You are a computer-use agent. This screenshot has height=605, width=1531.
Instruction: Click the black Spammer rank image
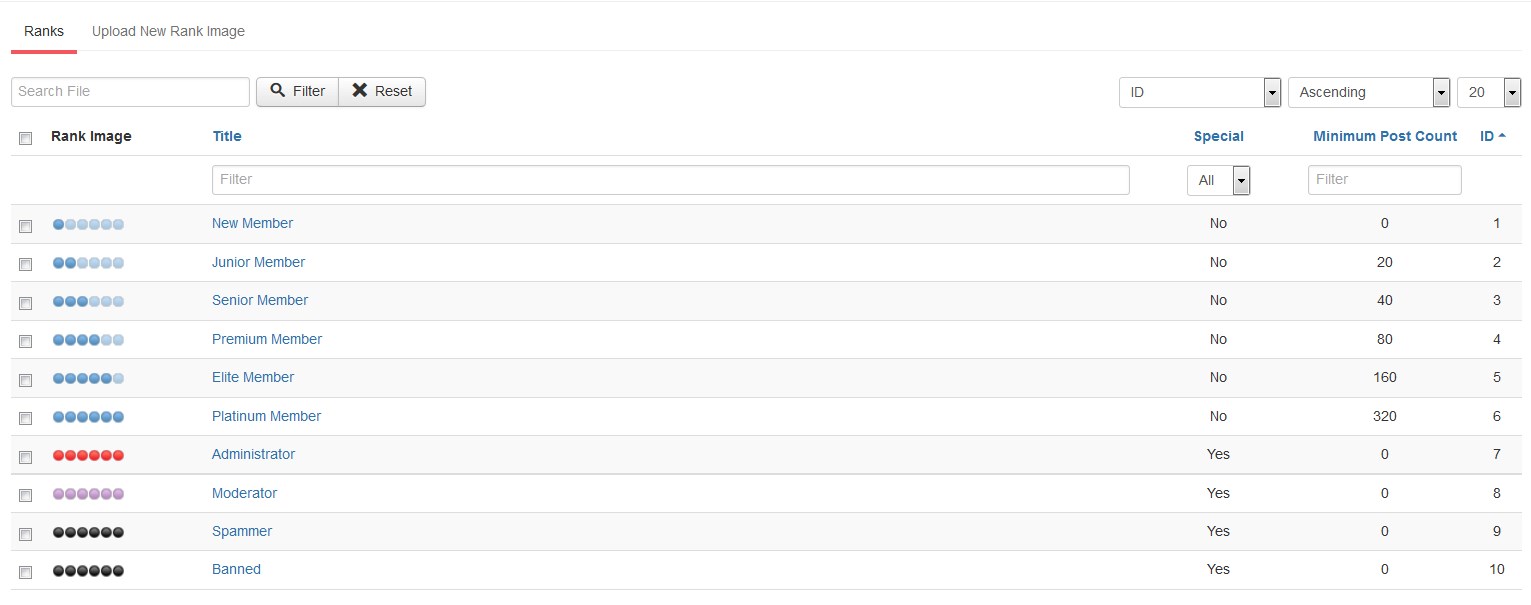pyautogui.click(x=88, y=532)
